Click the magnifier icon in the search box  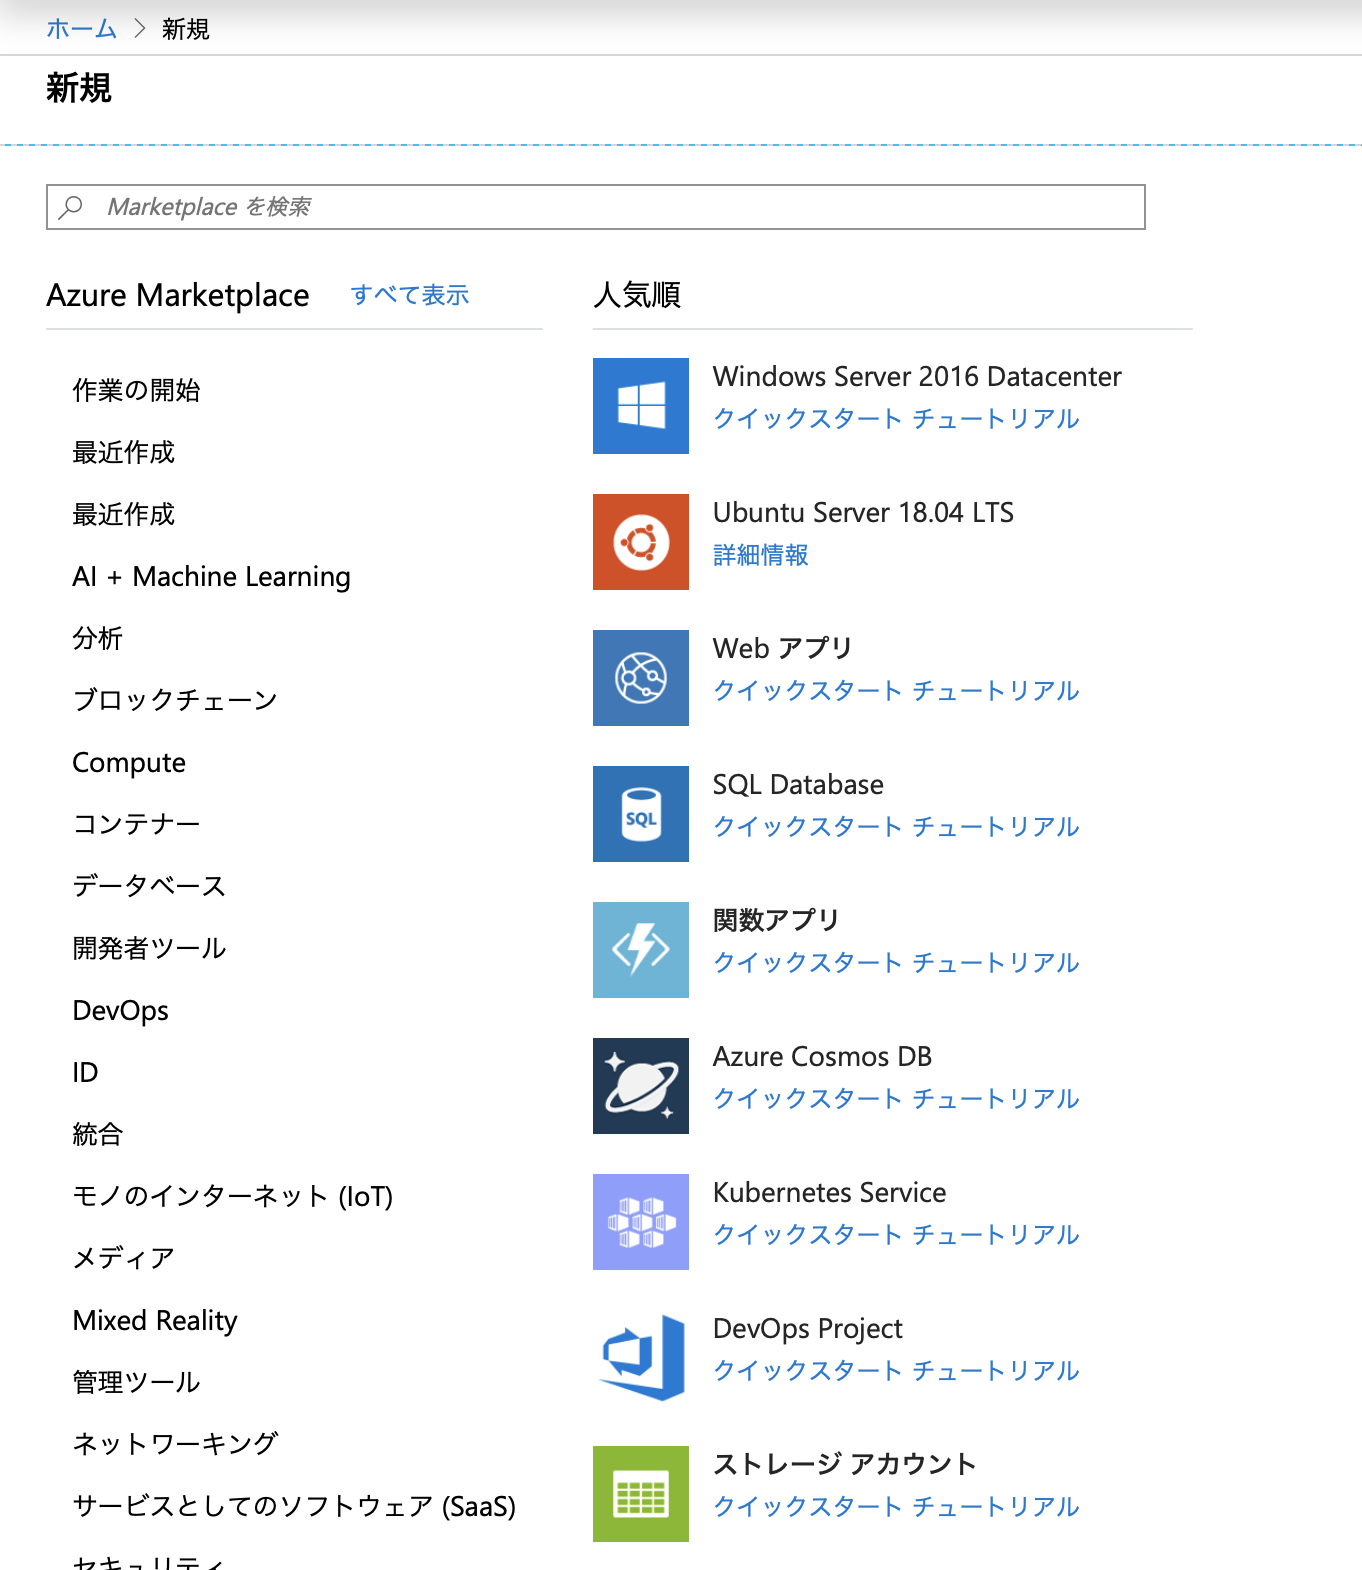pyautogui.click(x=71, y=207)
